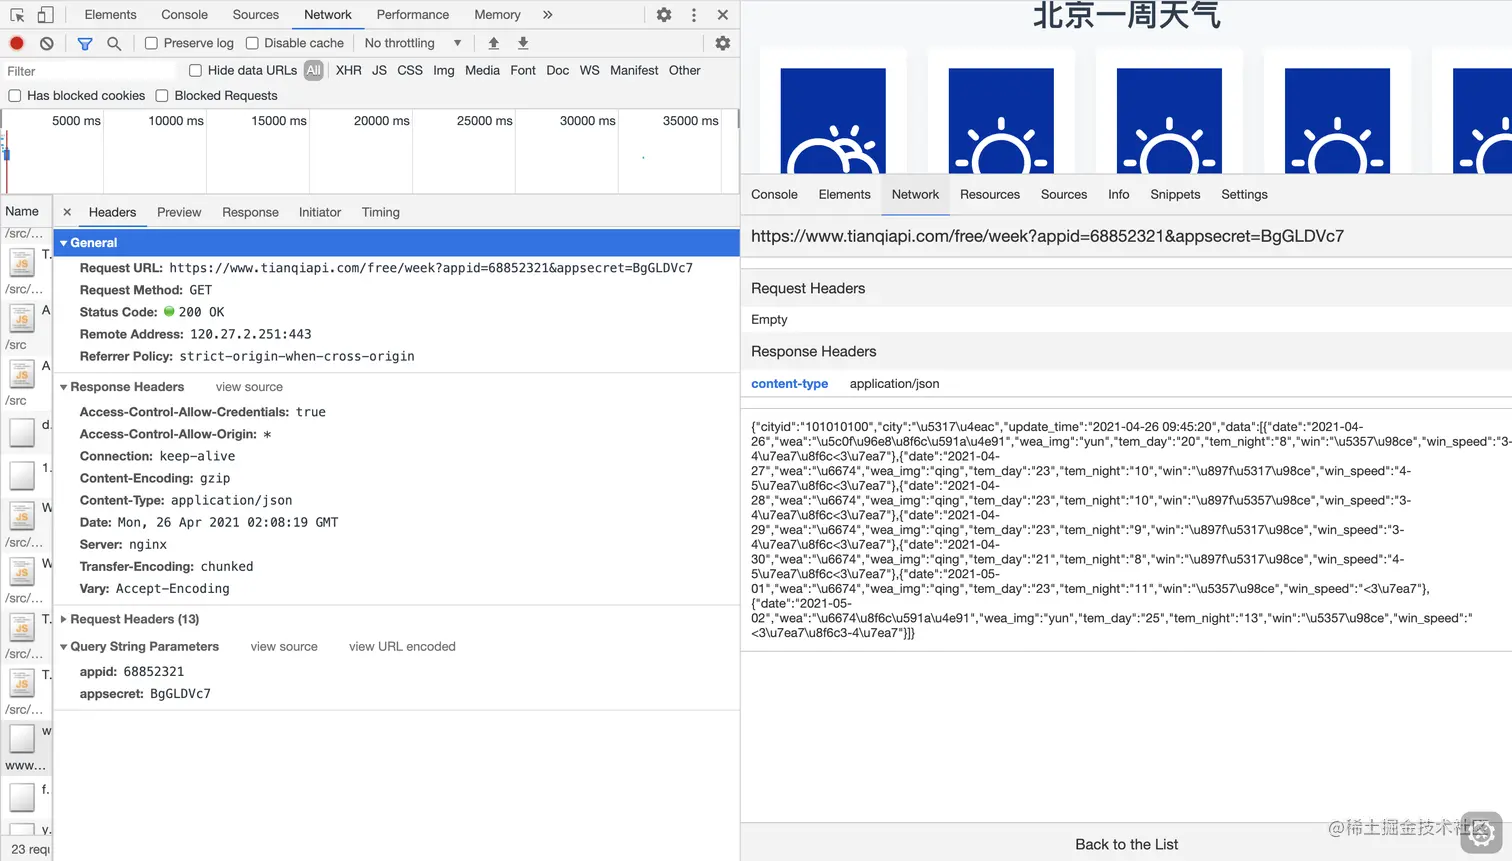Screen dimensions: 1512x861
Task: Open the Memory tab
Action: (x=497, y=15)
